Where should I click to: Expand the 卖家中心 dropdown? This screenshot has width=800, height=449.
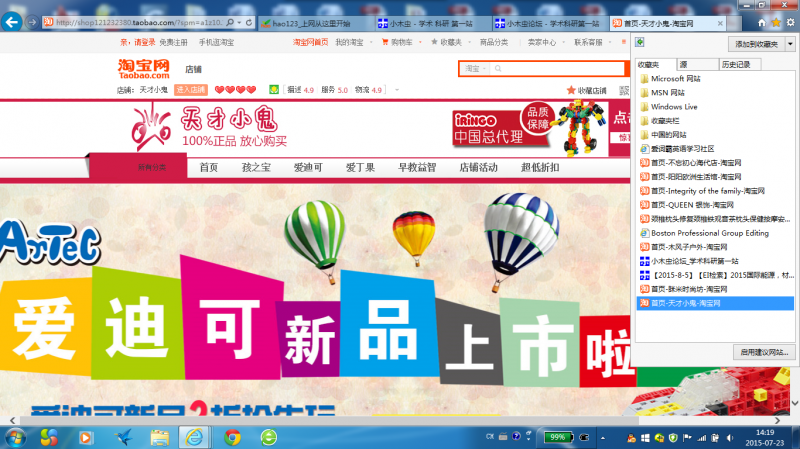(563, 42)
